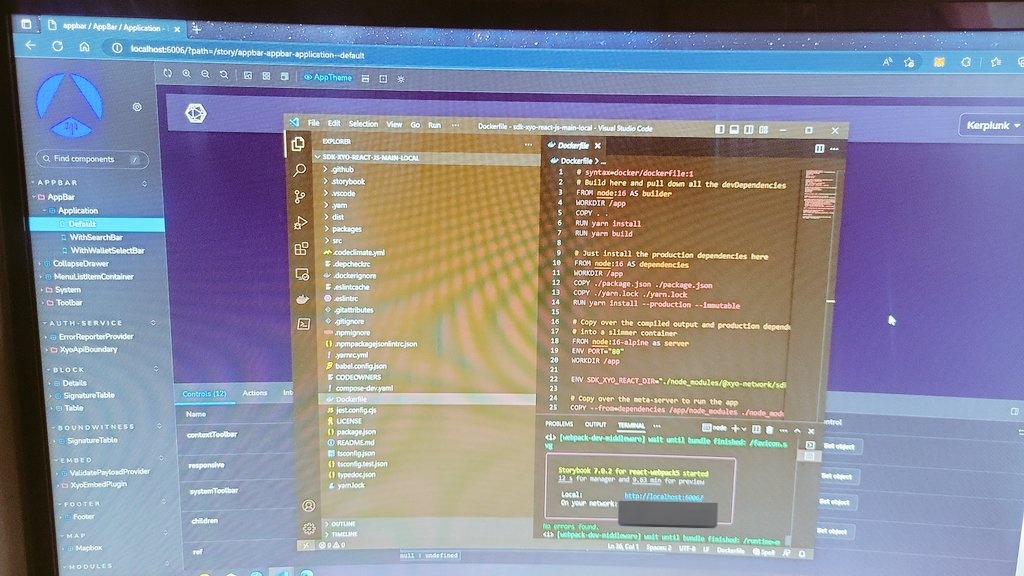Switch to Storybook Actions tab
The height and width of the screenshot is (576, 1024).
(255, 392)
